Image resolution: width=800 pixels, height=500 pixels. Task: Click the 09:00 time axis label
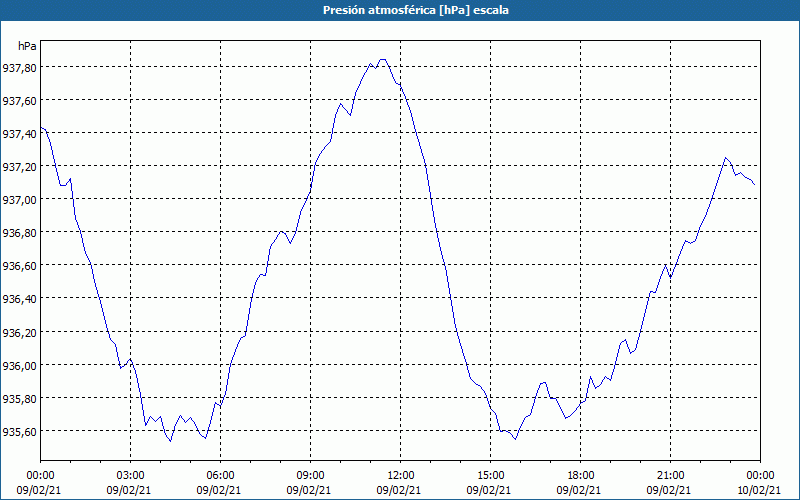(310, 476)
